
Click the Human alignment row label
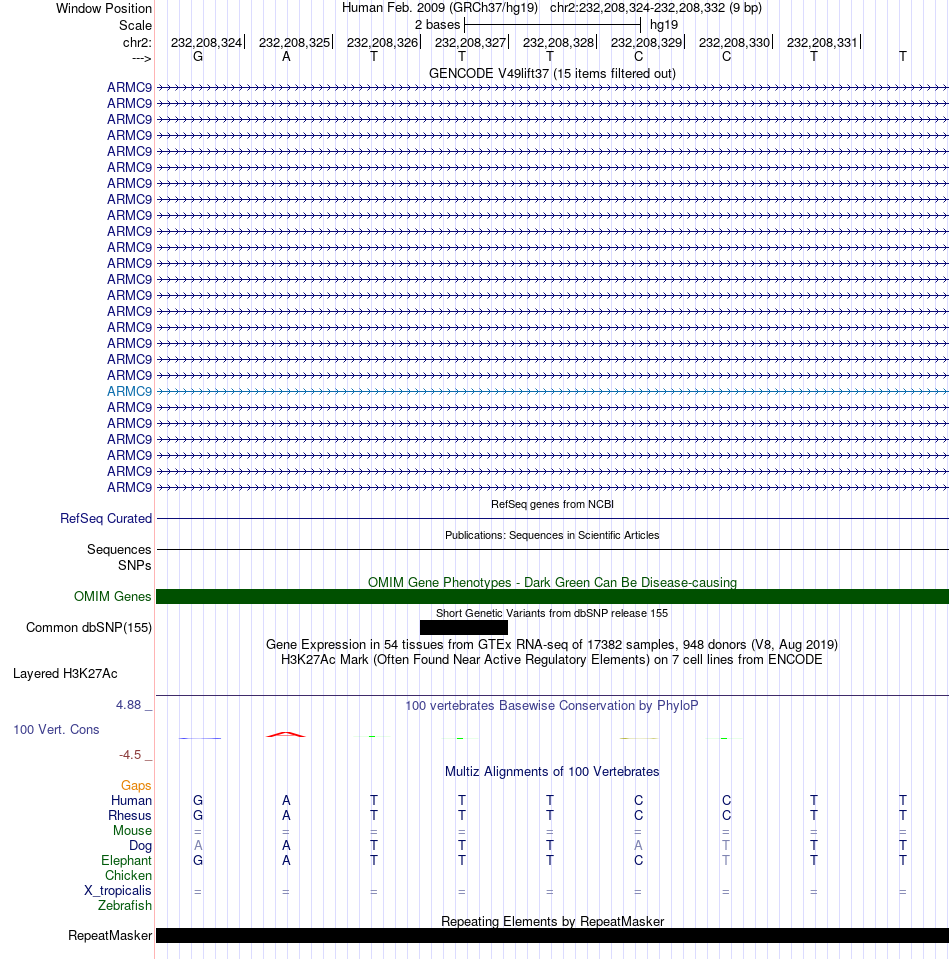[x=131, y=801]
